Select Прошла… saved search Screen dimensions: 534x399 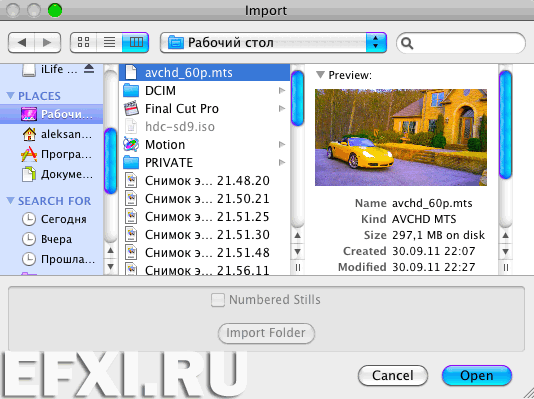(x=51, y=259)
